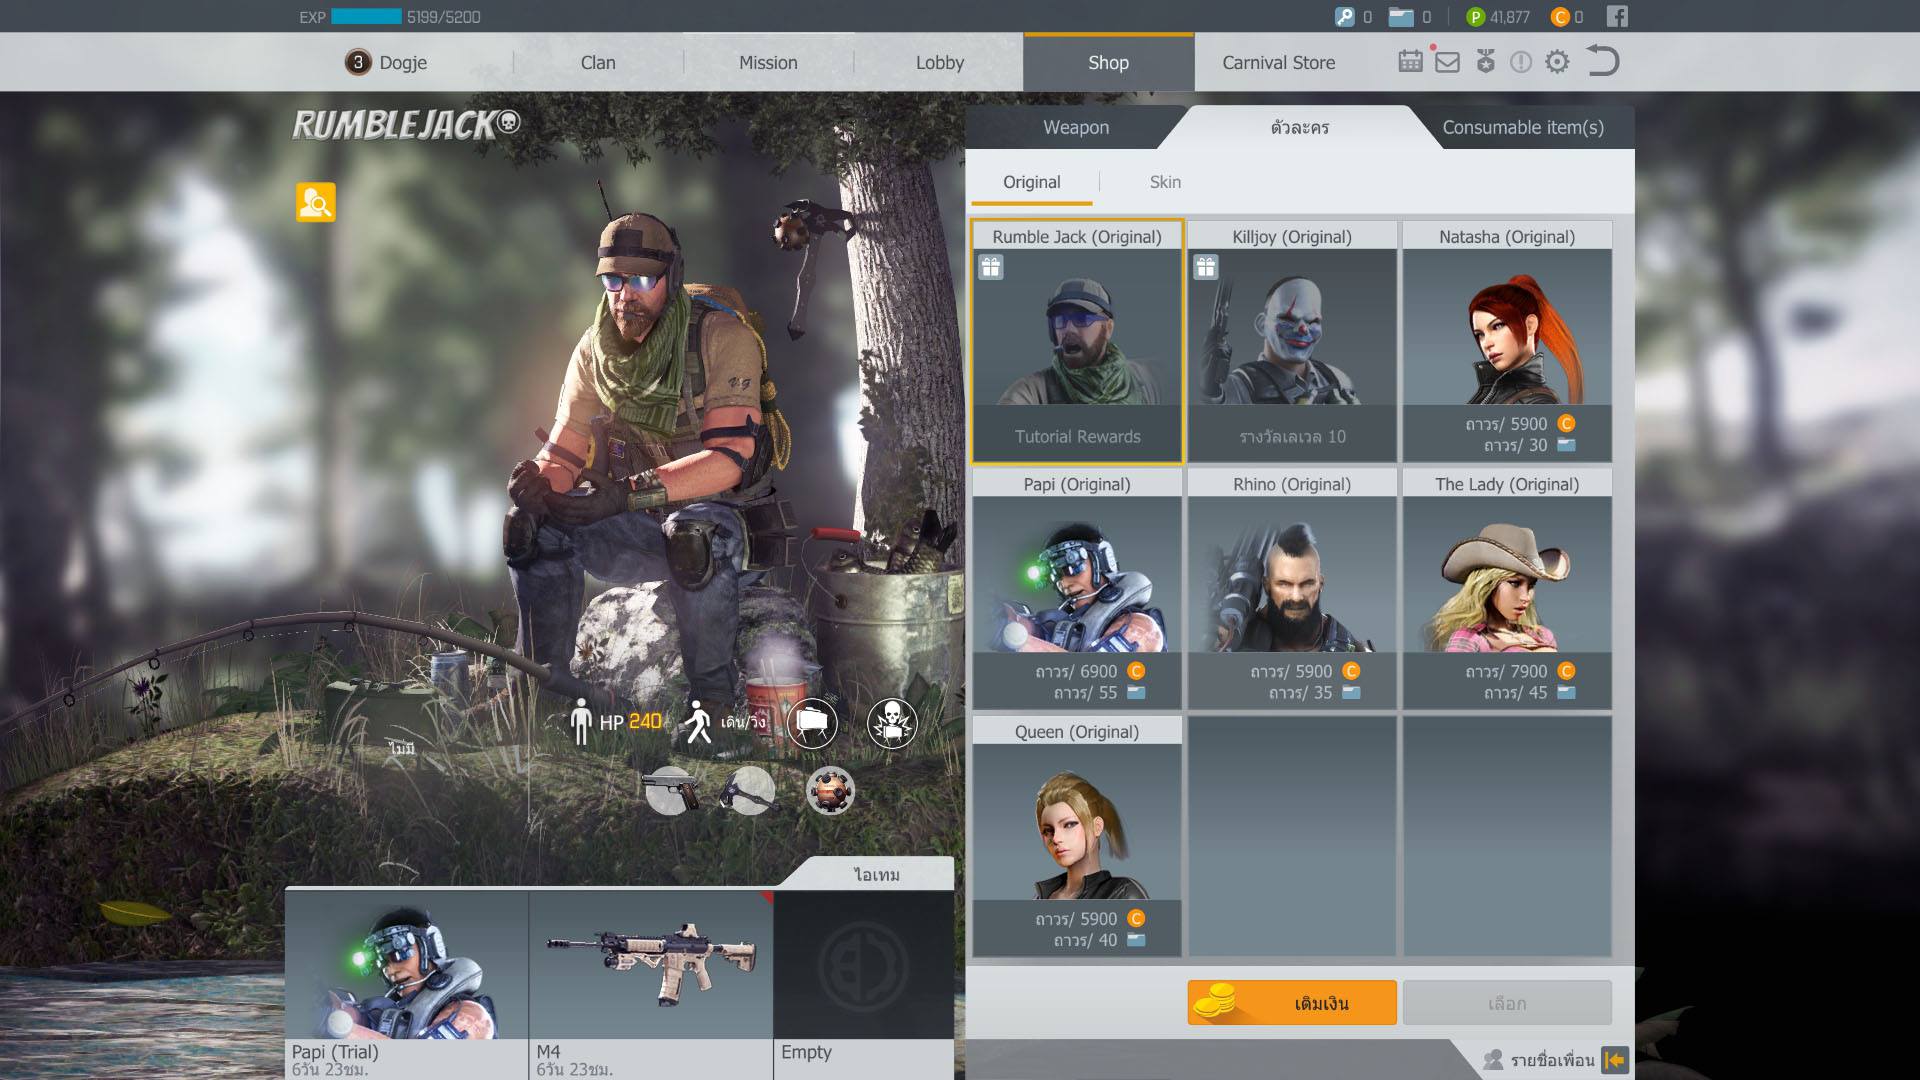Select the ตัวละคร character tab

pos(1300,127)
